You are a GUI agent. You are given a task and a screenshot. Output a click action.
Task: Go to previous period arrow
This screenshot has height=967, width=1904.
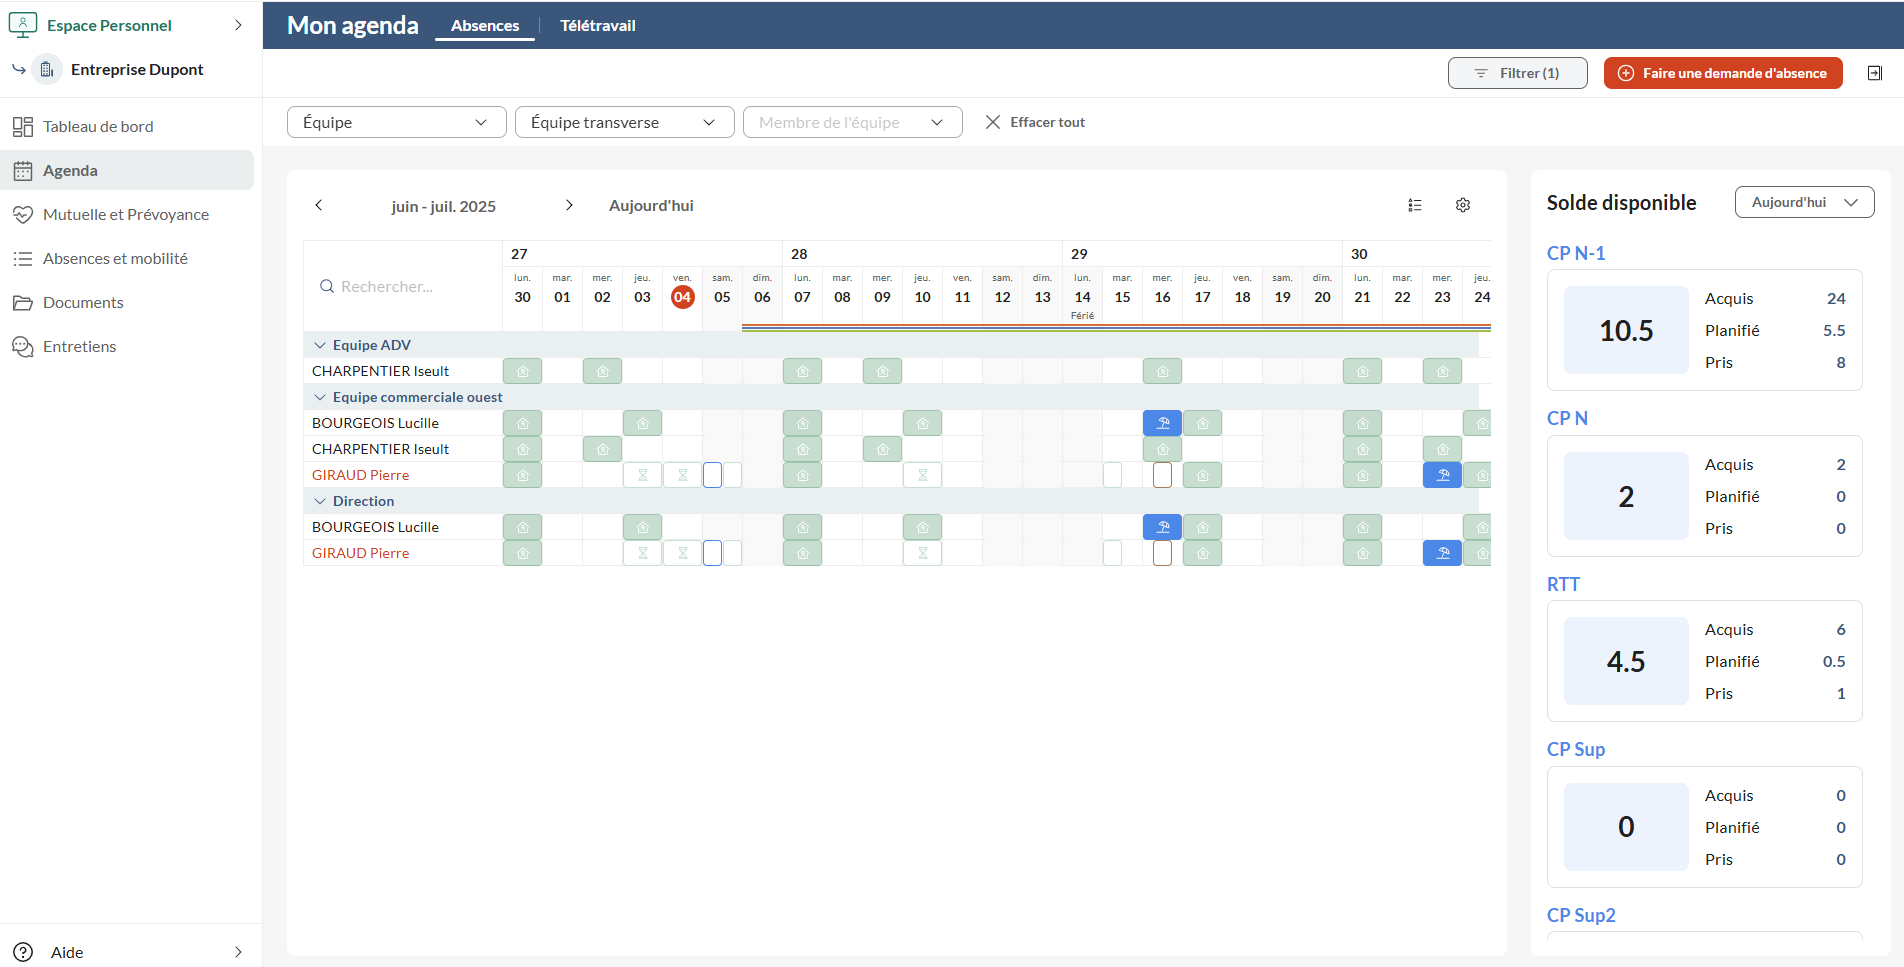click(x=319, y=205)
